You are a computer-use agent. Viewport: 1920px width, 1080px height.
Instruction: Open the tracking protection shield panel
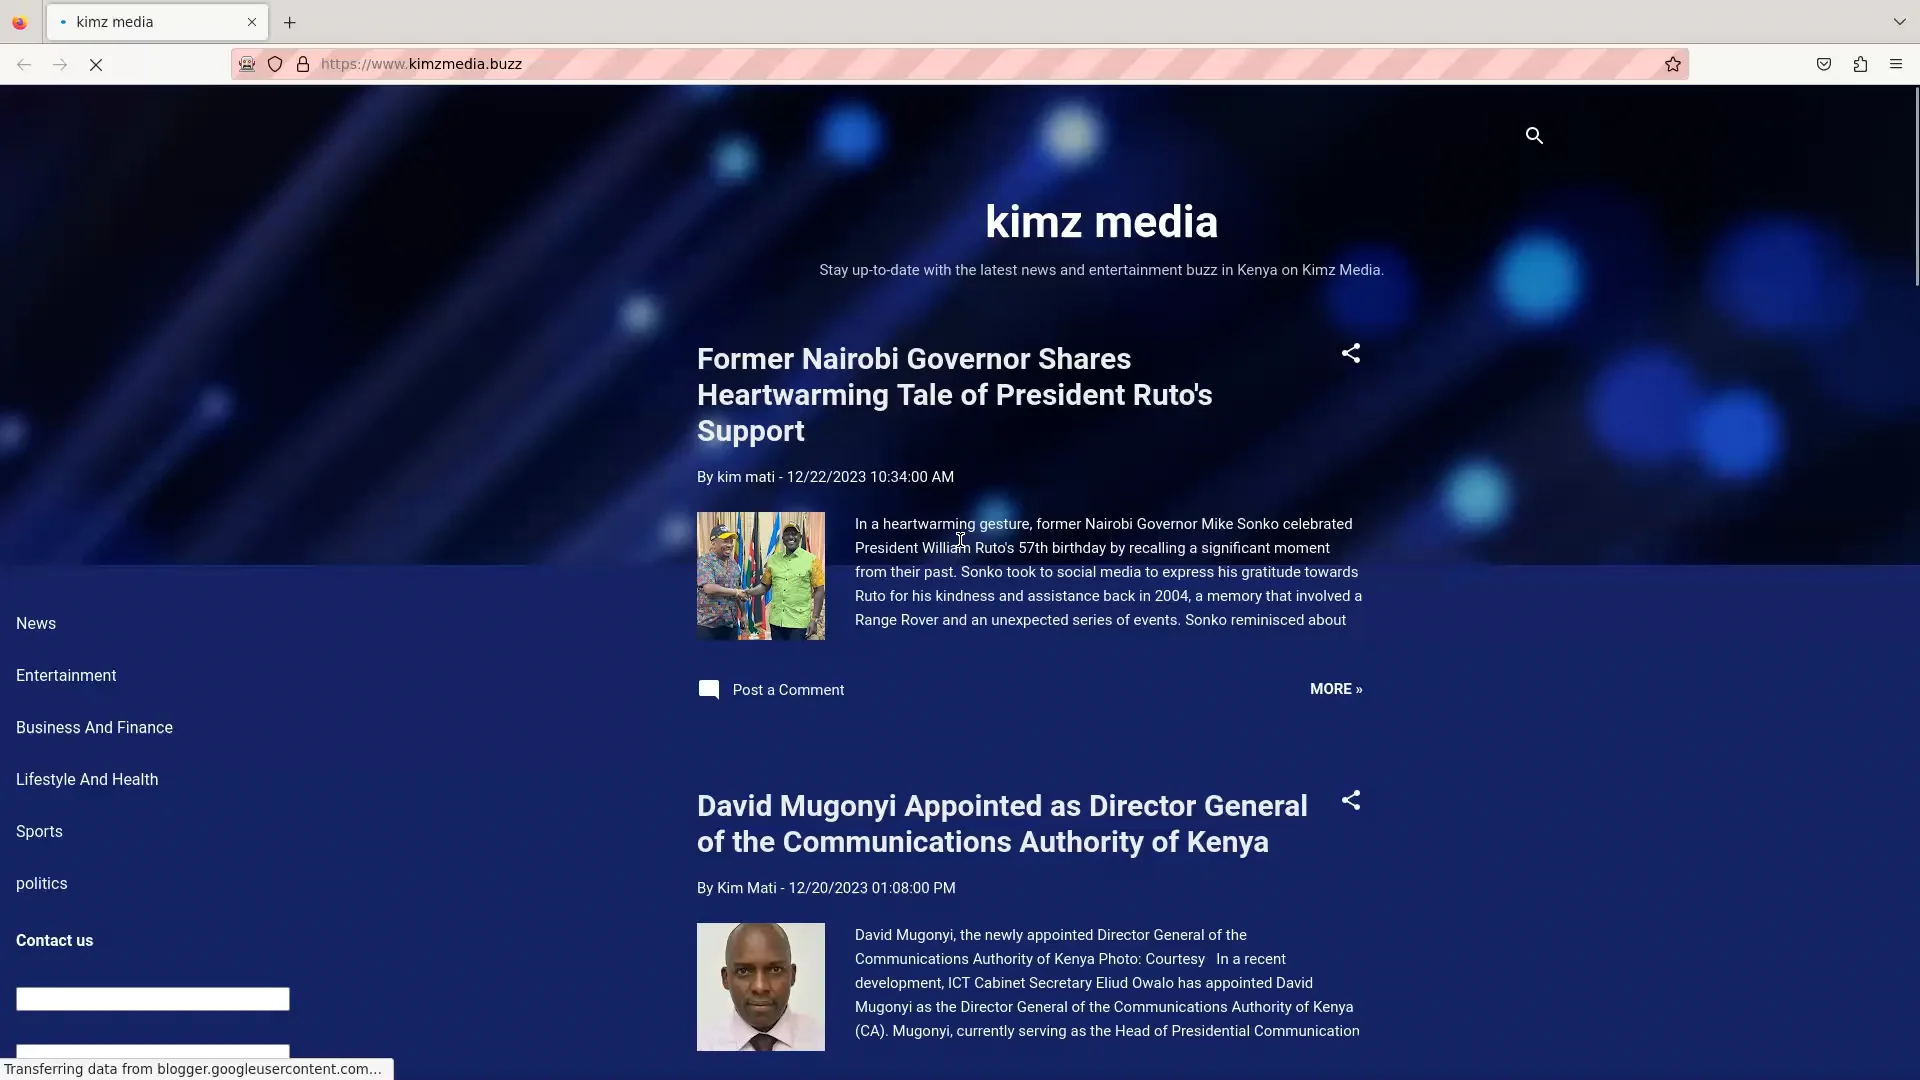(275, 64)
